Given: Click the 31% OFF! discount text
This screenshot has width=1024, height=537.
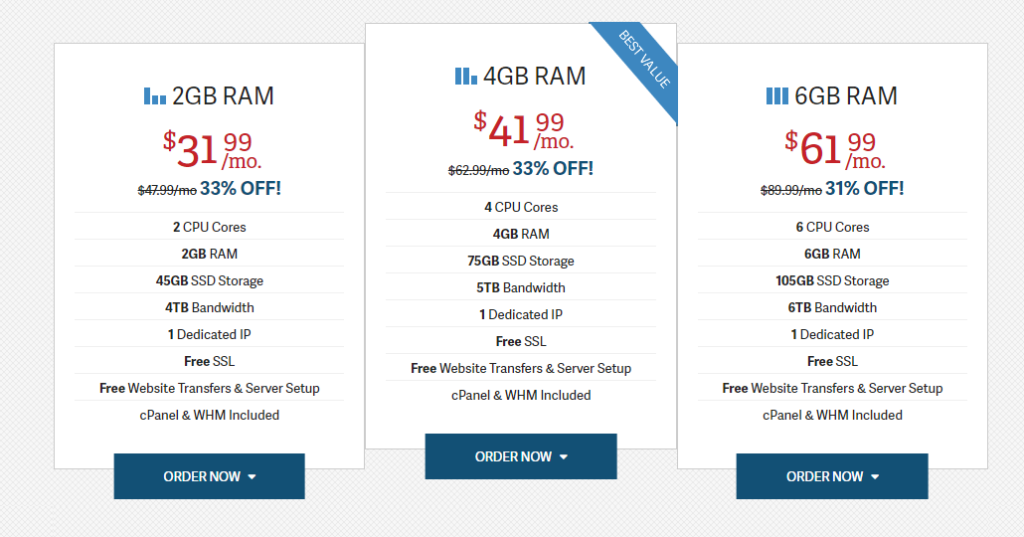Looking at the screenshot, I should click(865, 189).
